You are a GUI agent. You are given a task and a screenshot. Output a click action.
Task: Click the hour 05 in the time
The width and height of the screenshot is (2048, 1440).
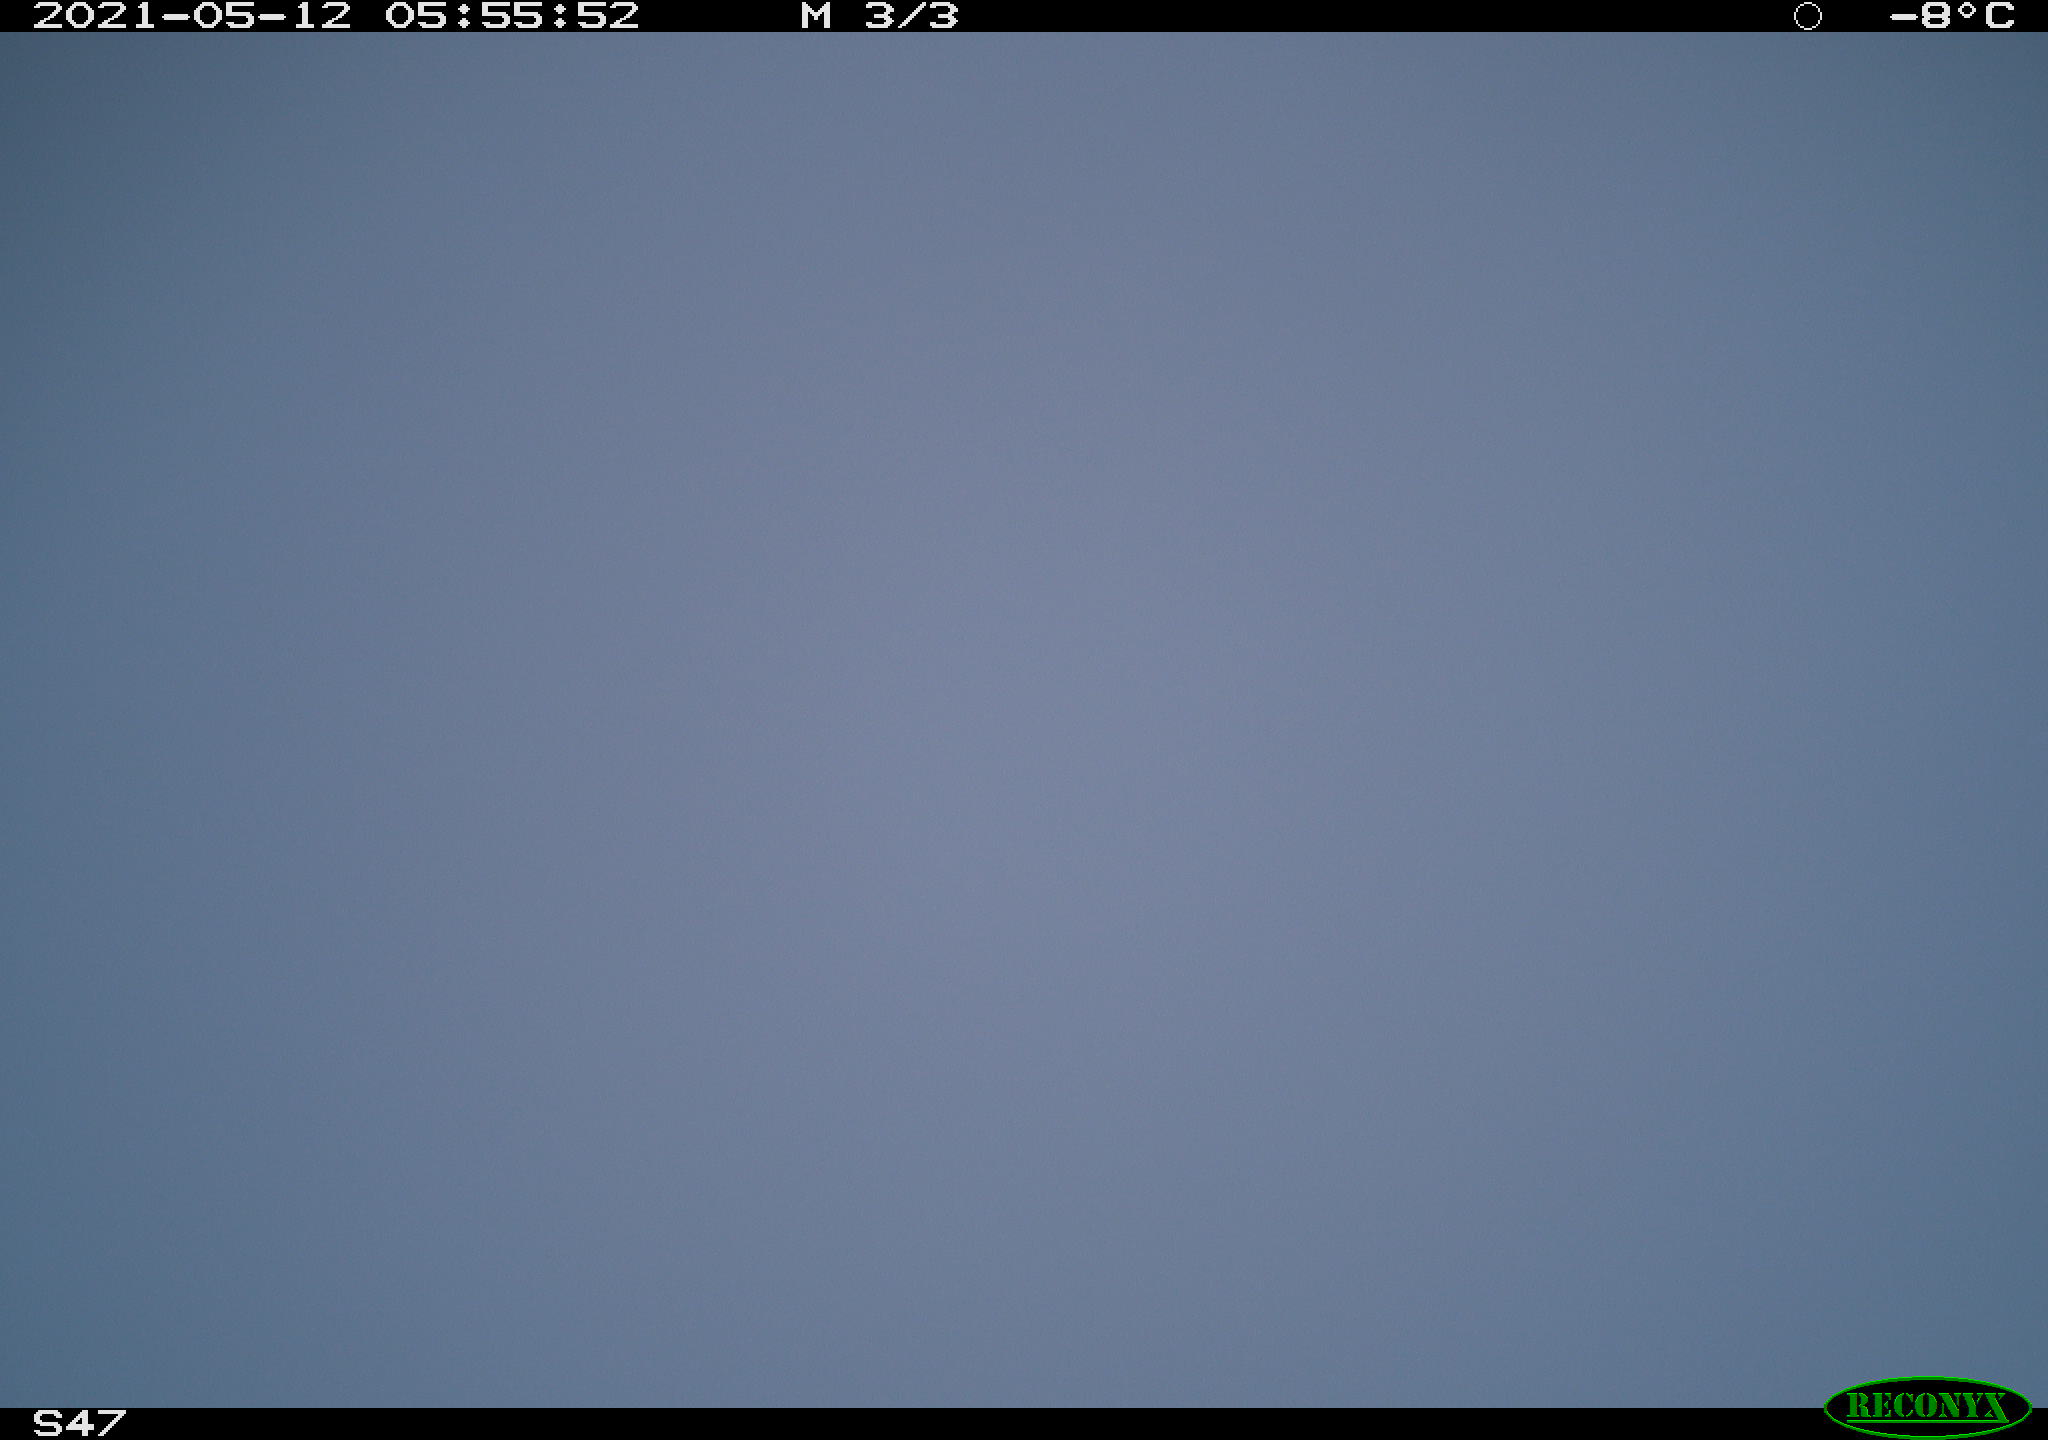click(416, 16)
